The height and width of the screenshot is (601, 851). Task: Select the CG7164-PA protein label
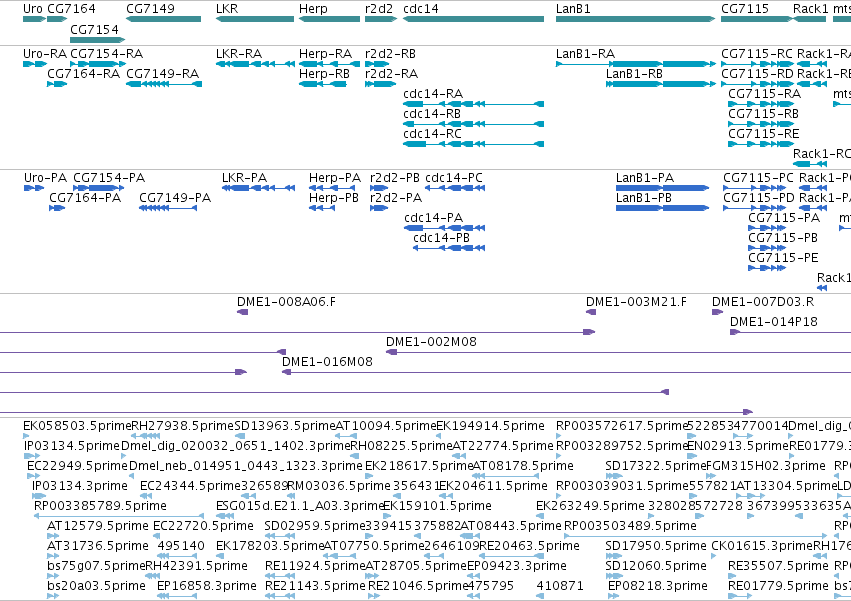(85, 198)
